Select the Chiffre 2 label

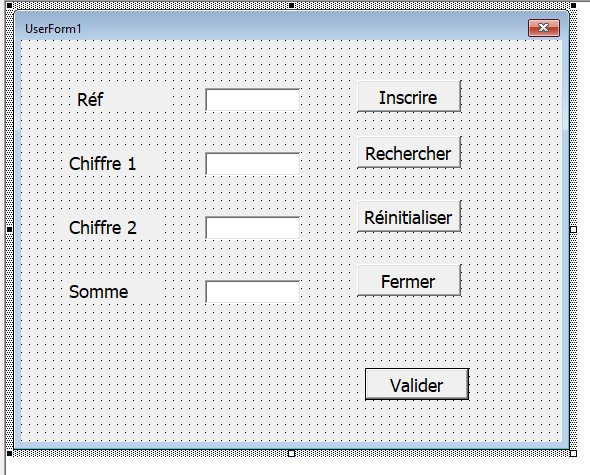[x=102, y=228]
